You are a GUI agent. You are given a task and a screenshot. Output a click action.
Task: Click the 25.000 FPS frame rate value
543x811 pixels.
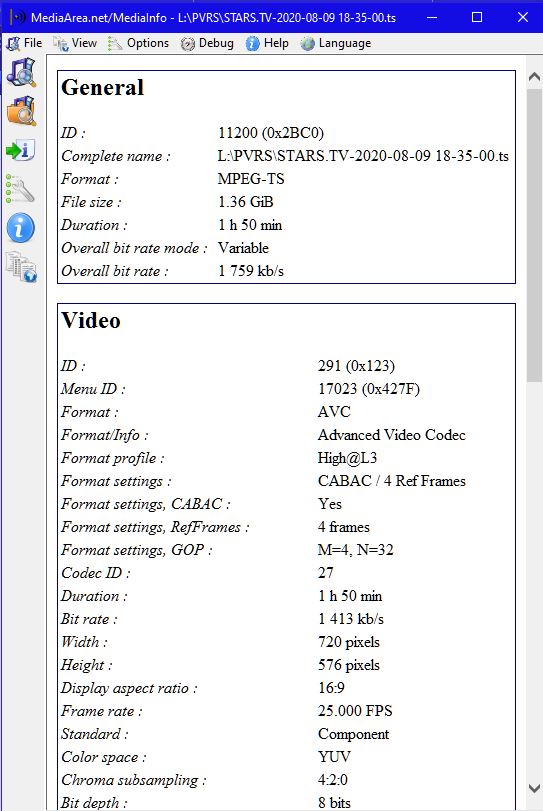pos(355,711)
